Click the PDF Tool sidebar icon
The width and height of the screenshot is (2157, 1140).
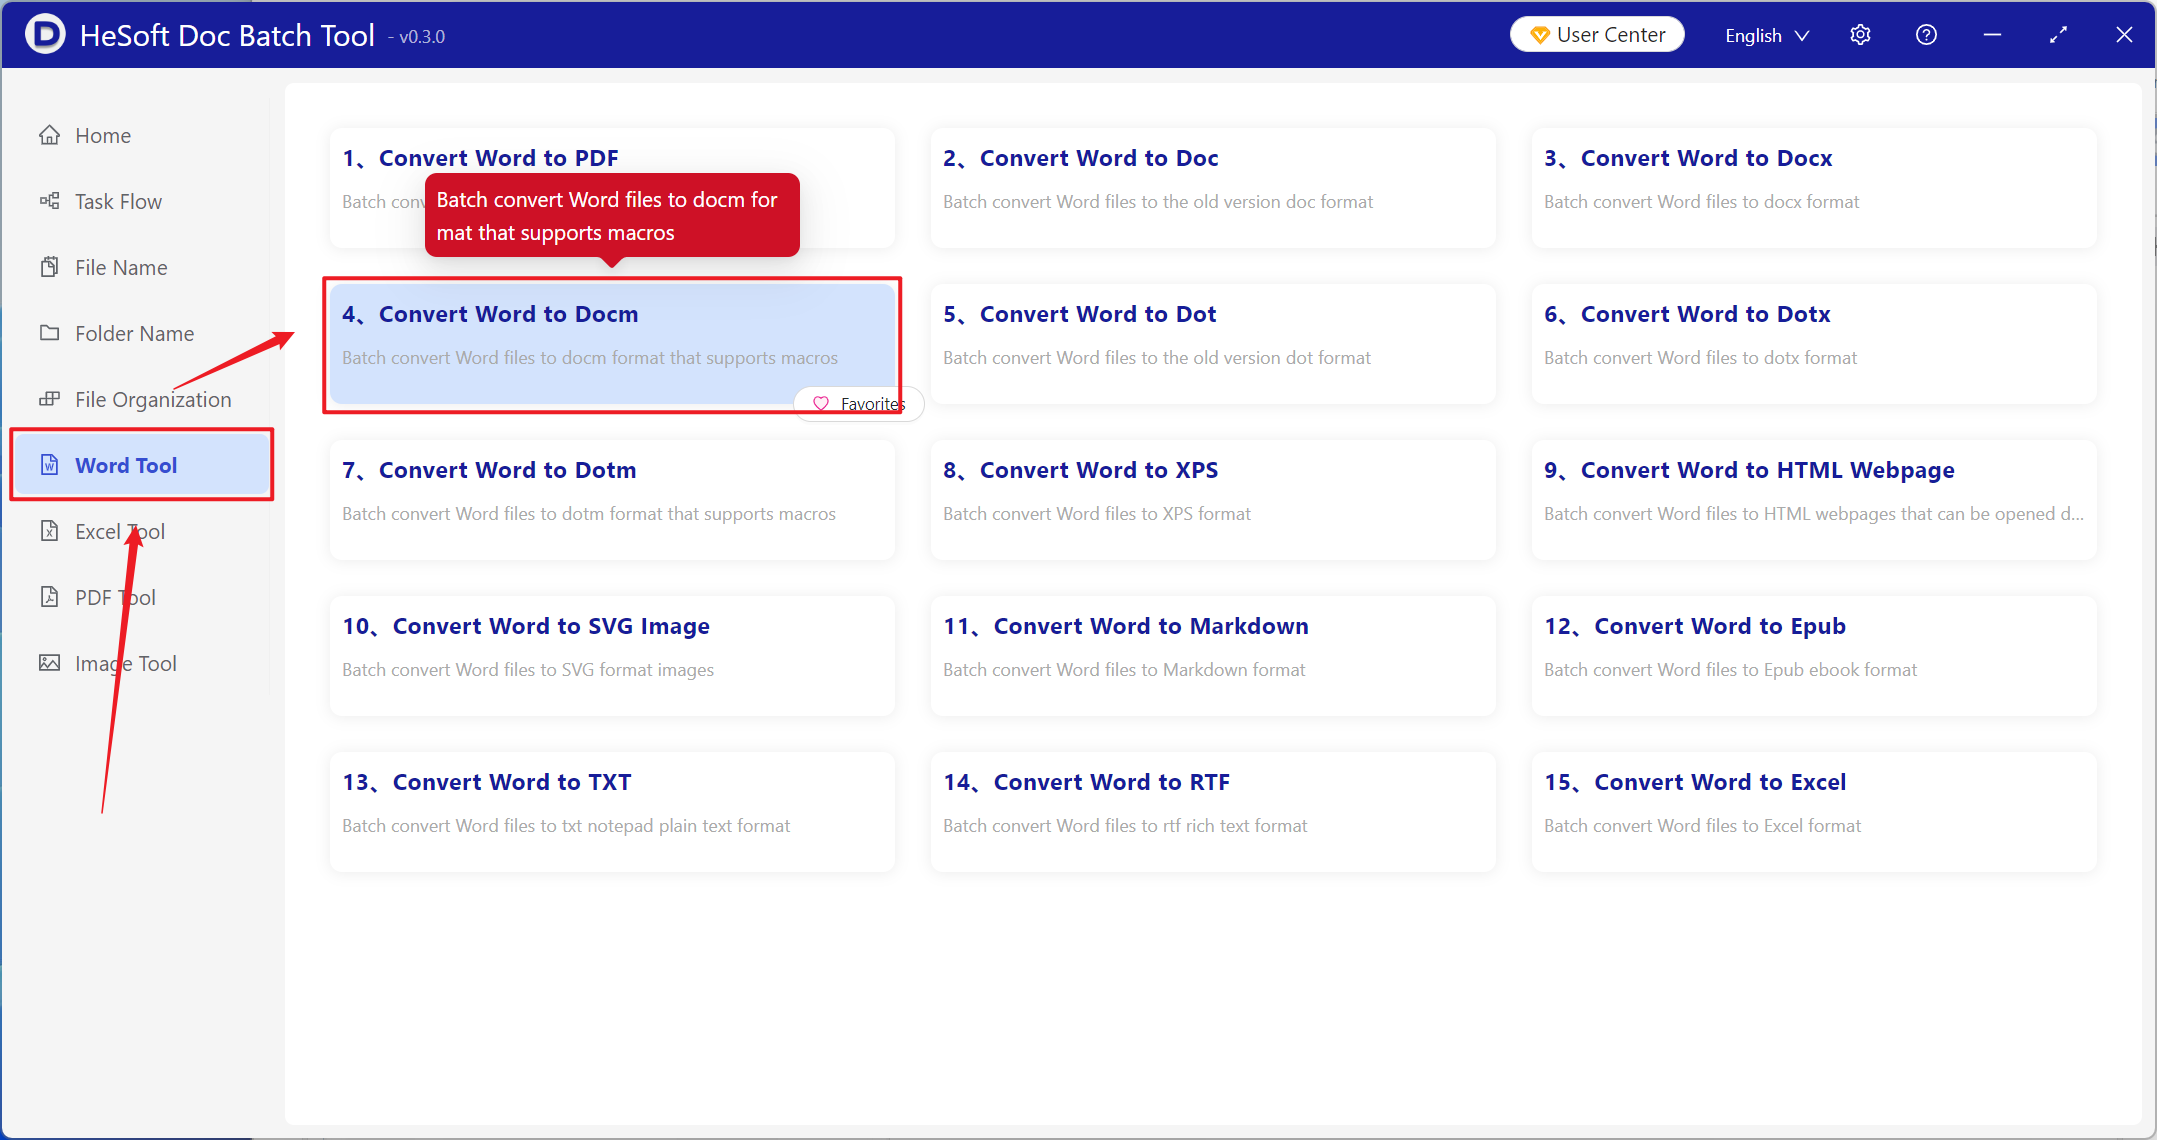49,597
